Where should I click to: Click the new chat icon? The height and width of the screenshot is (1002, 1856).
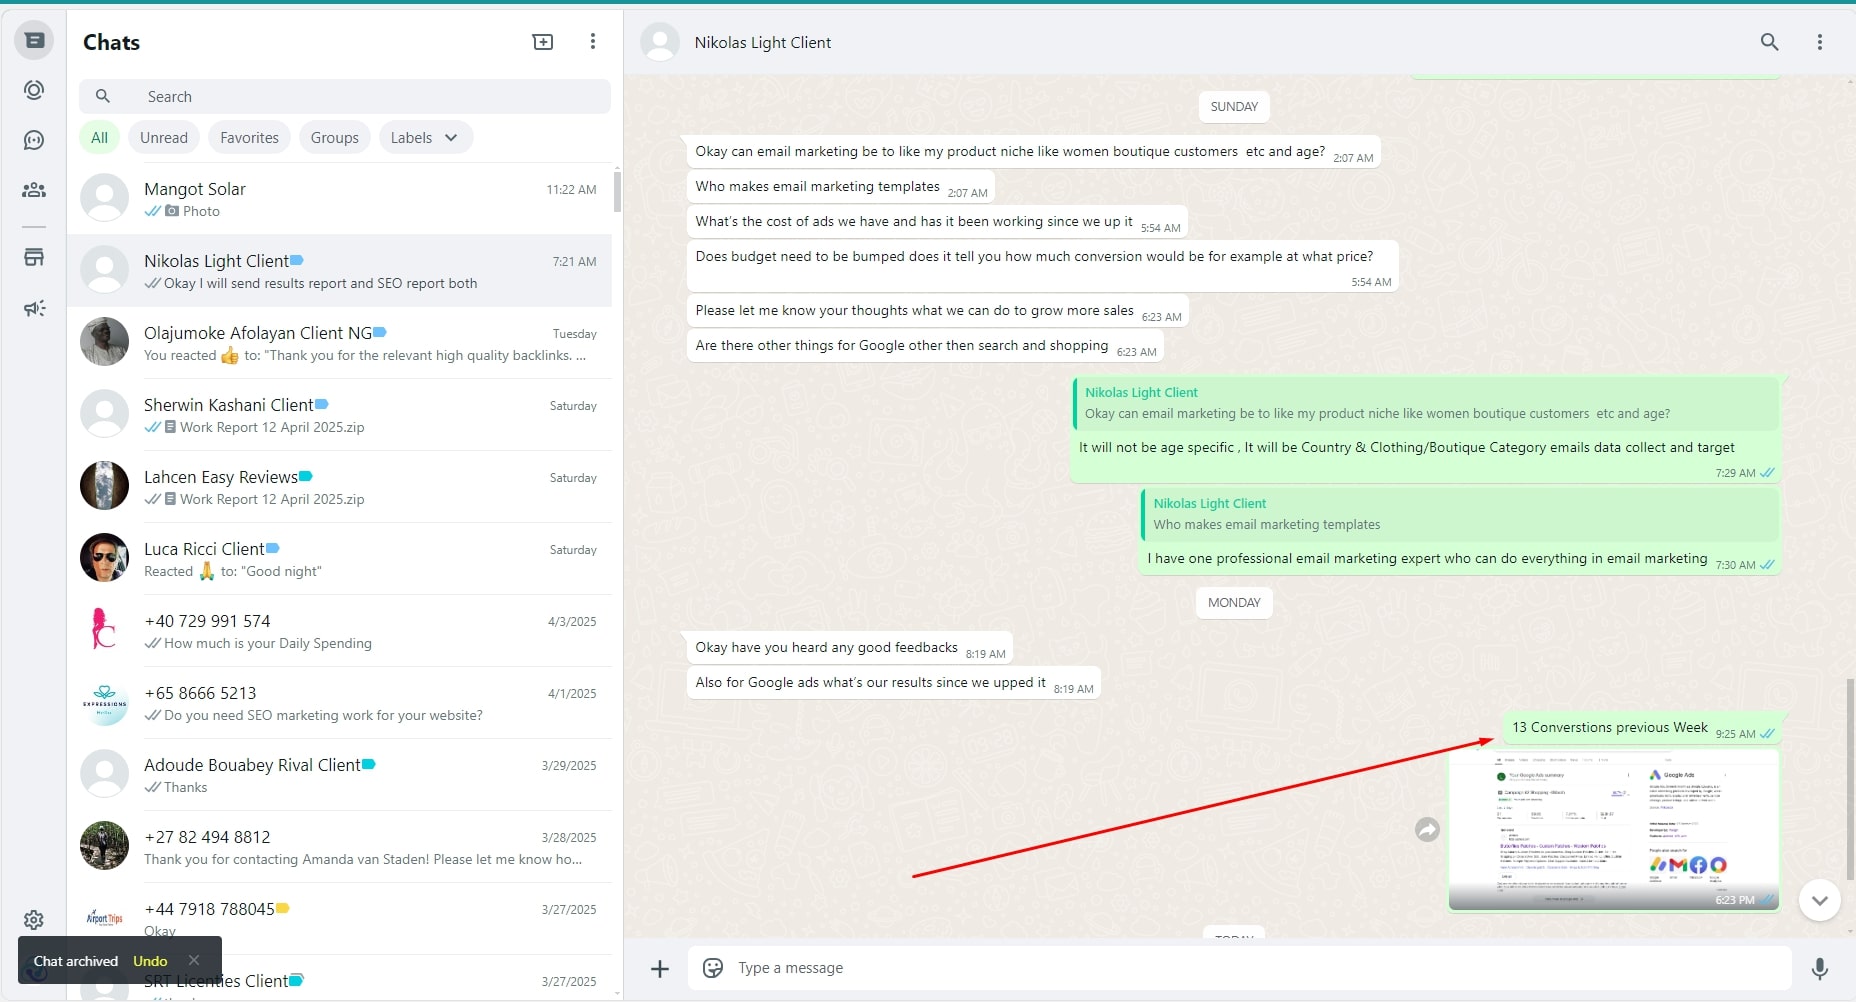tap(542, 42)
